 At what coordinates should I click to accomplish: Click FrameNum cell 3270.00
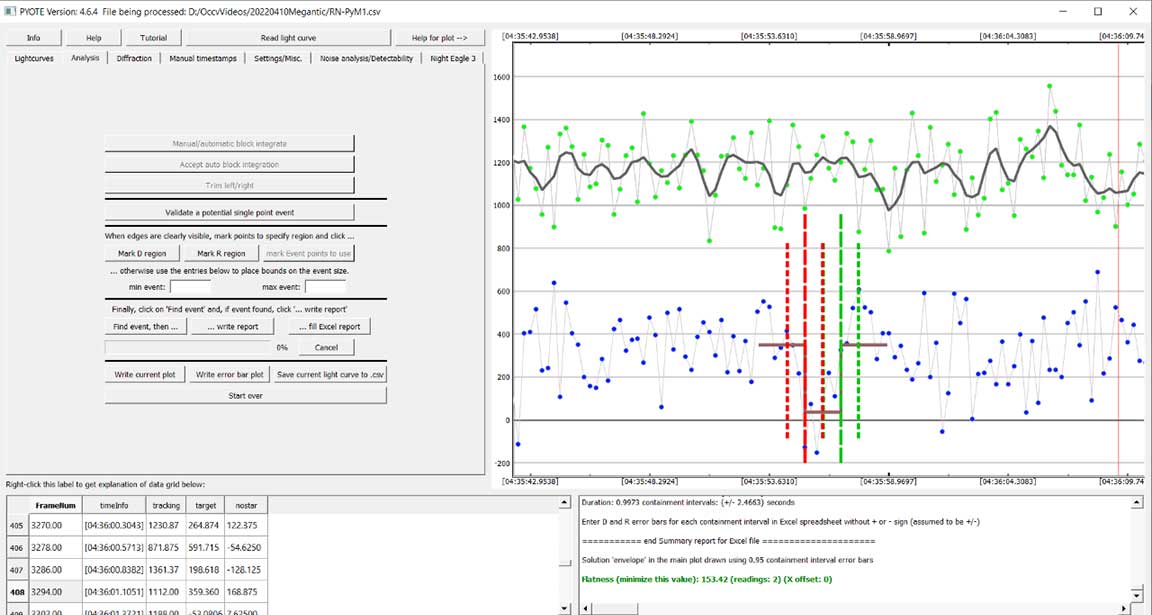tap(54, 526)
